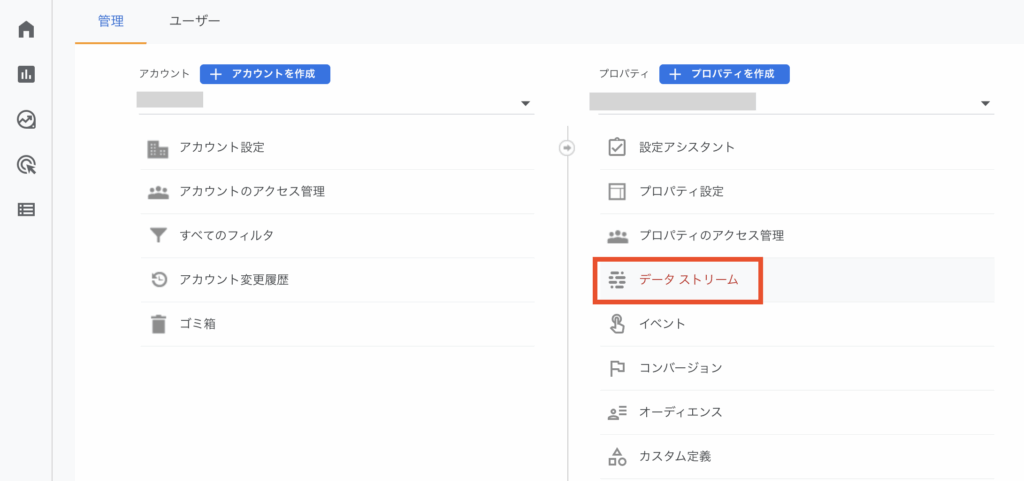The height and width of the screenshot is (481, 1024).
Task: Open カスタム定義 in the property column
Action: (x=674, y=456)
